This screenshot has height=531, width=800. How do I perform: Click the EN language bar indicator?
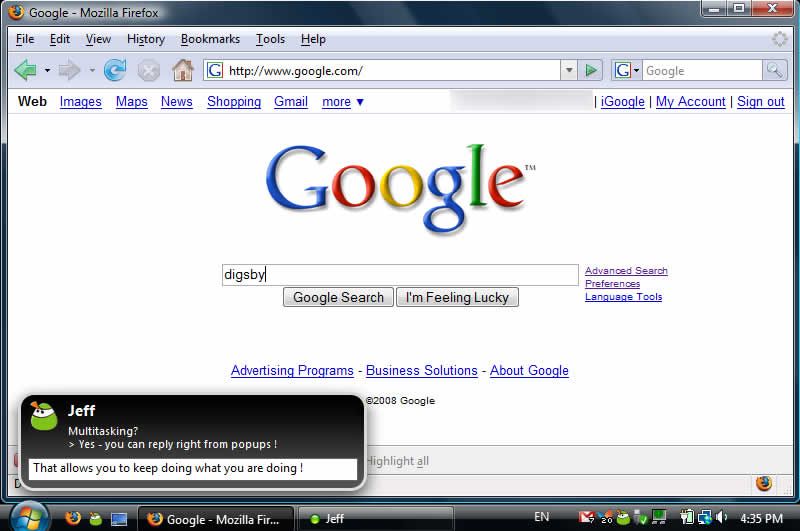[x=541, y=517]
